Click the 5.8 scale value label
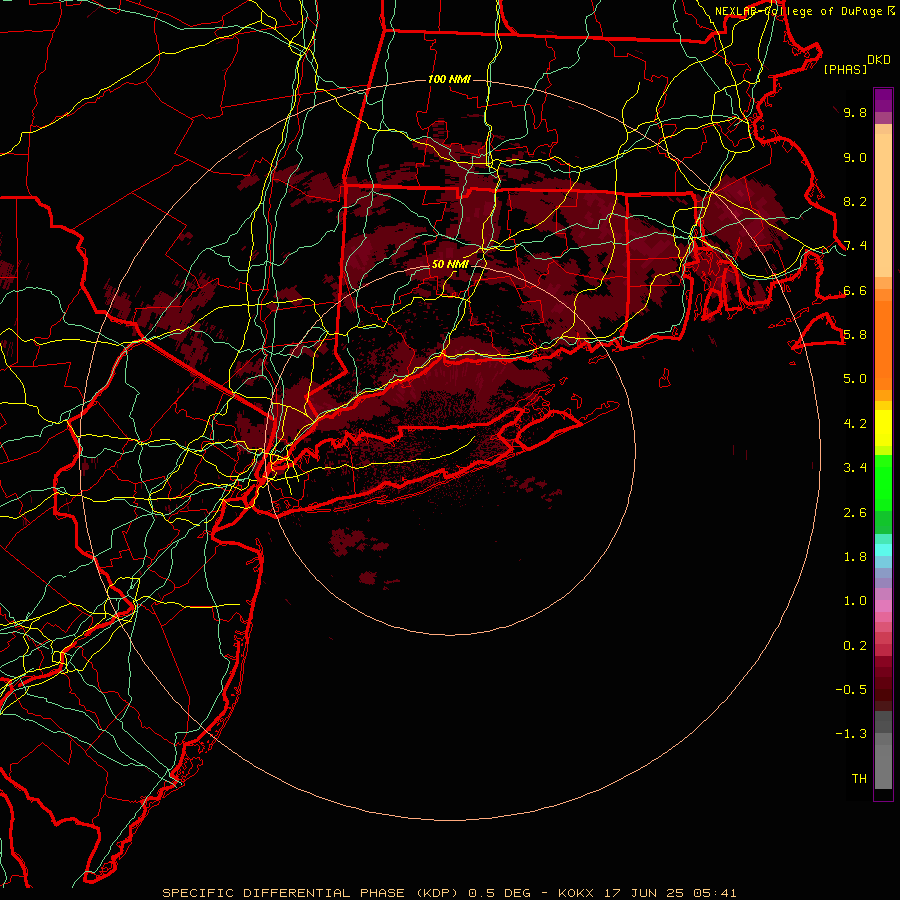The image size is (900, 900). tap(855, 335)
